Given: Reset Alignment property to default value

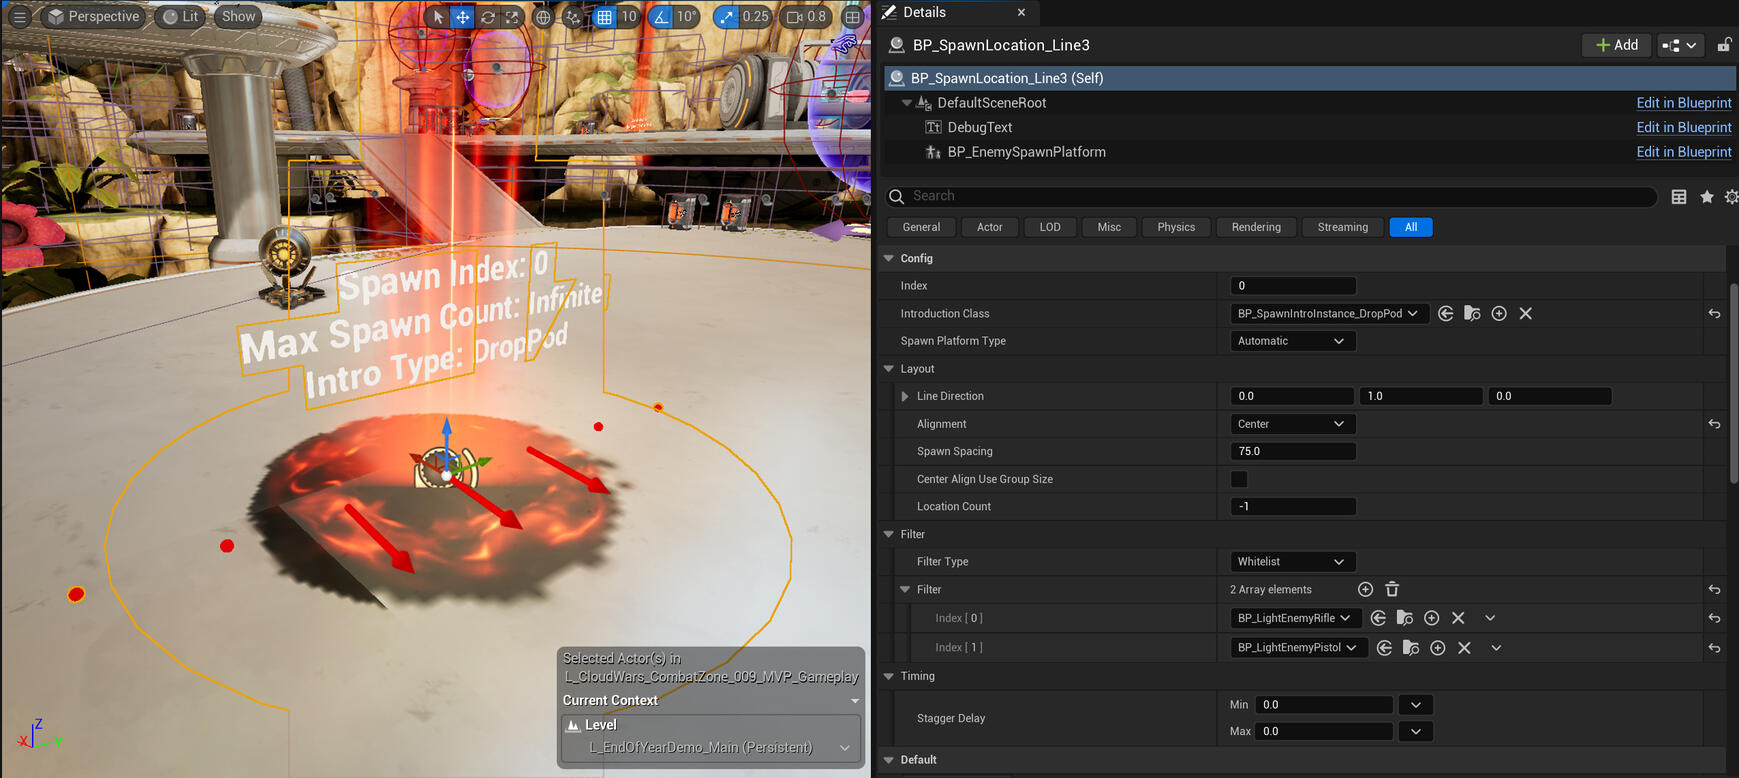Looking at the screenshot, I should pyautogui.click(x=1714, y=424).
